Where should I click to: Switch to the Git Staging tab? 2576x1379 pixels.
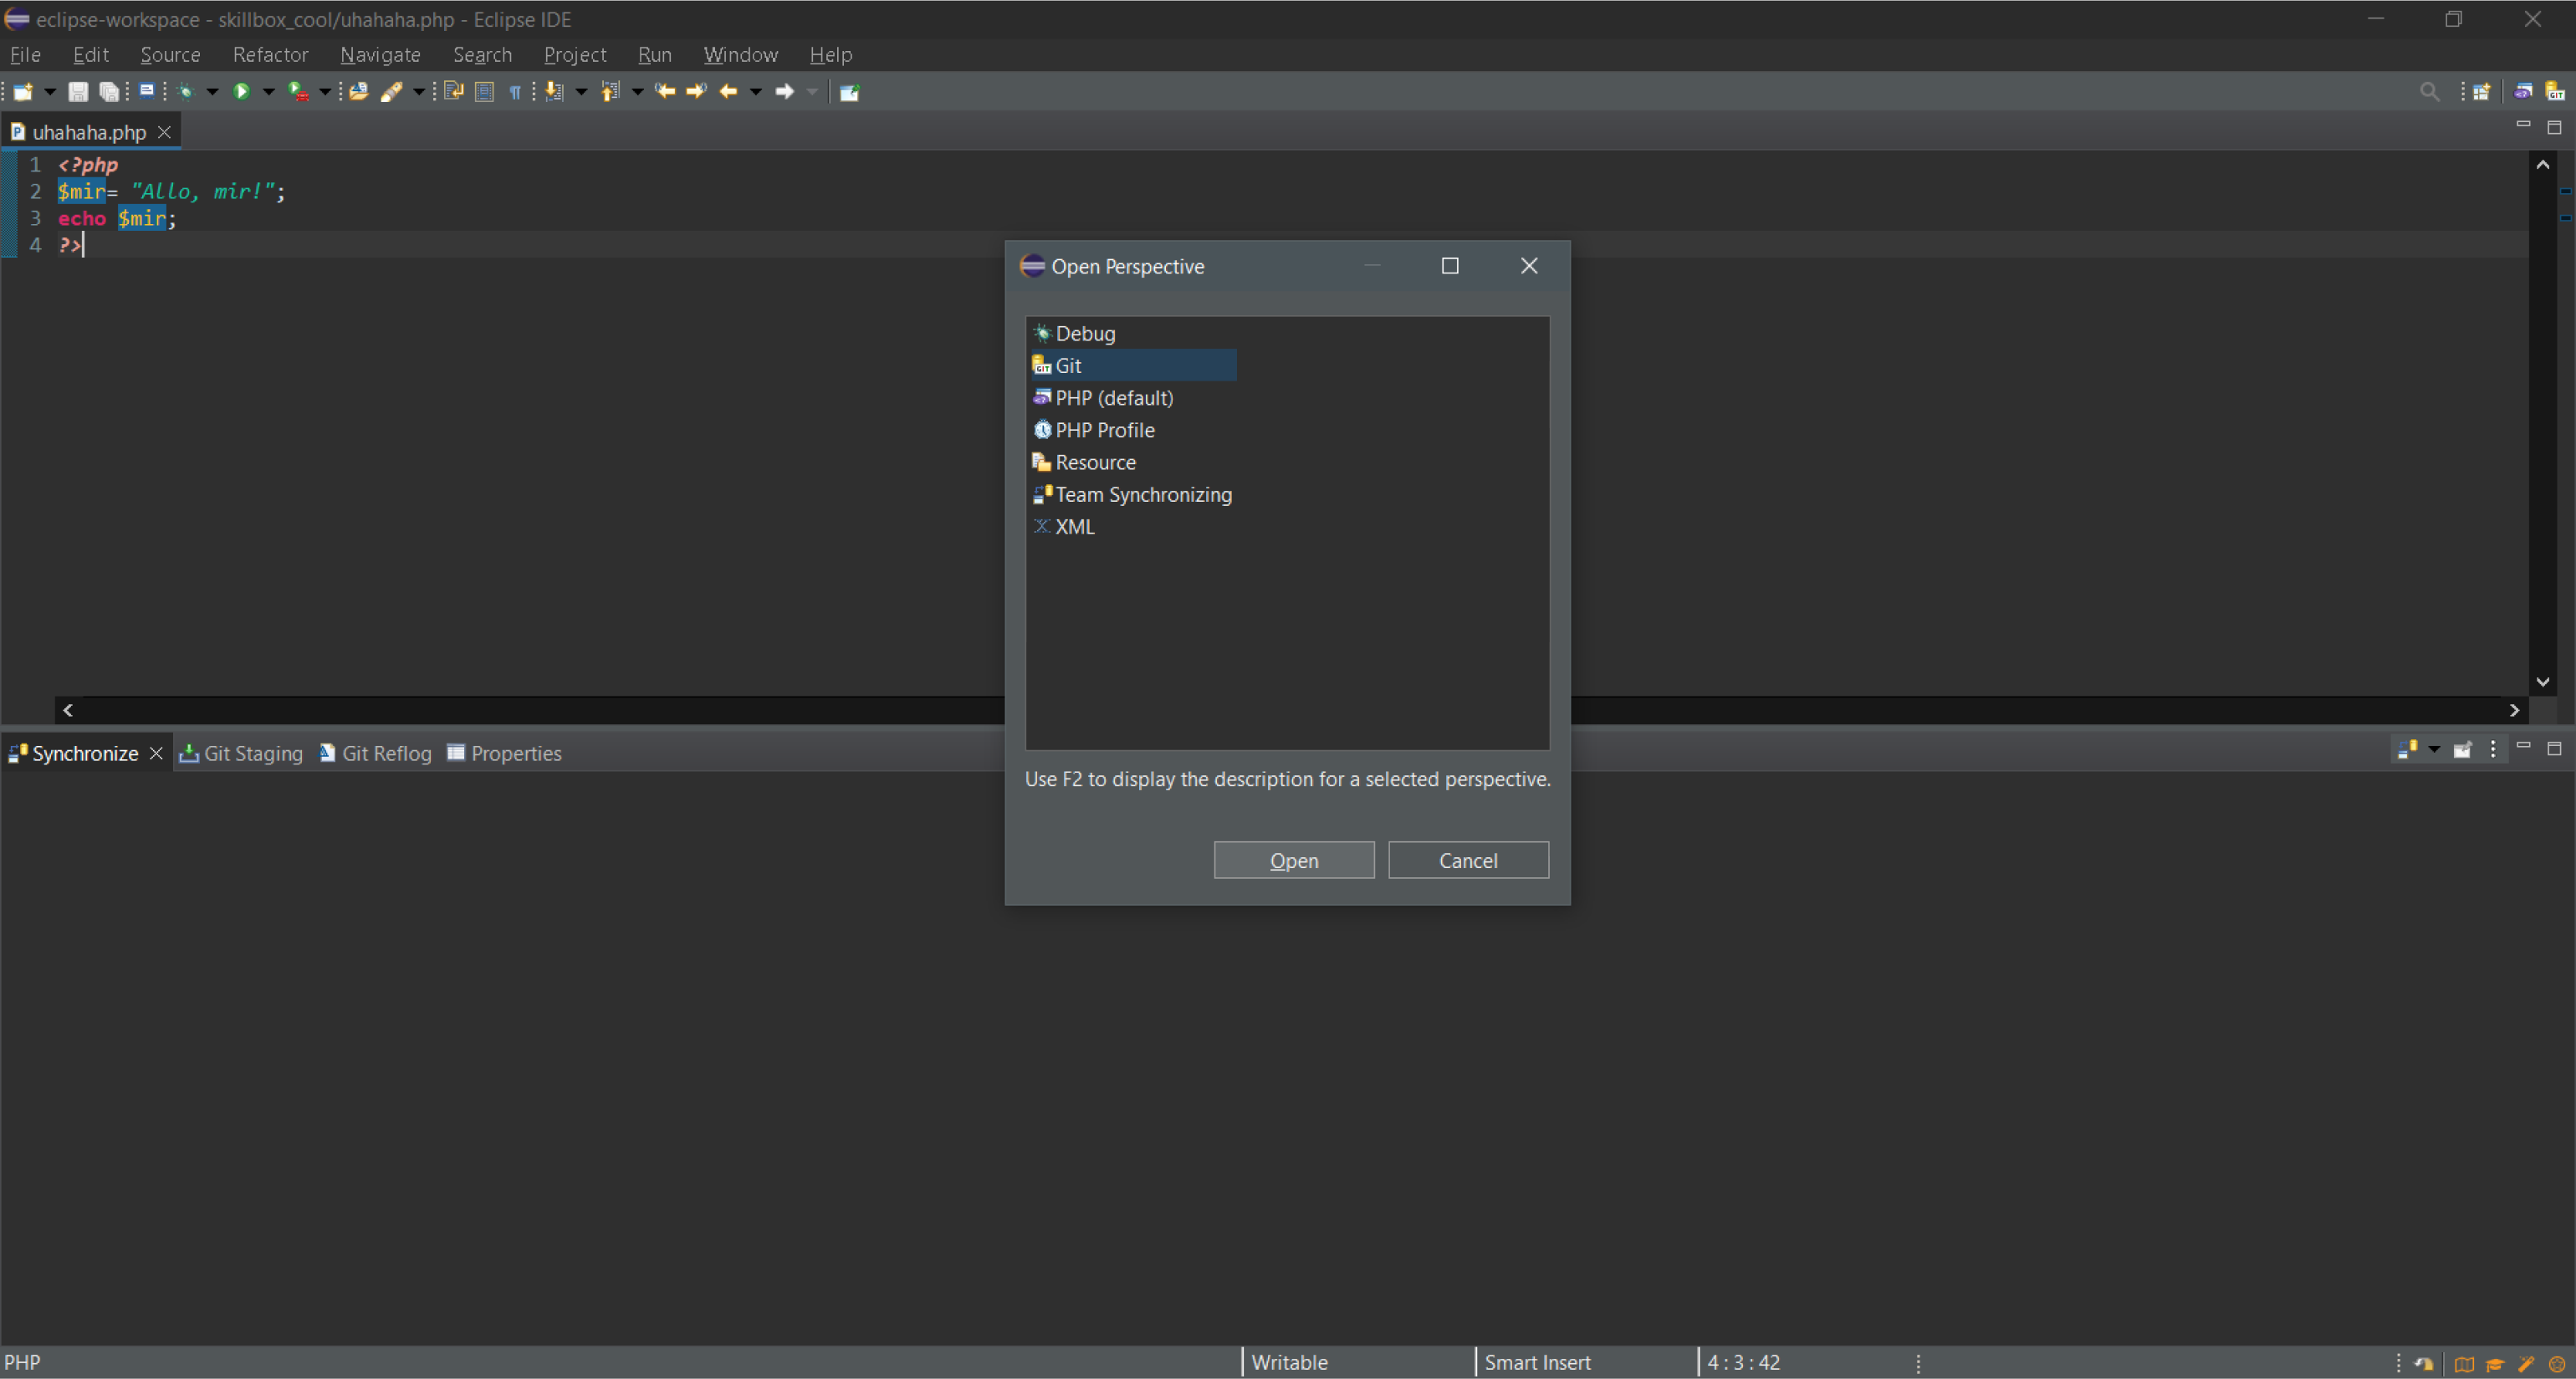coord(241,753)
